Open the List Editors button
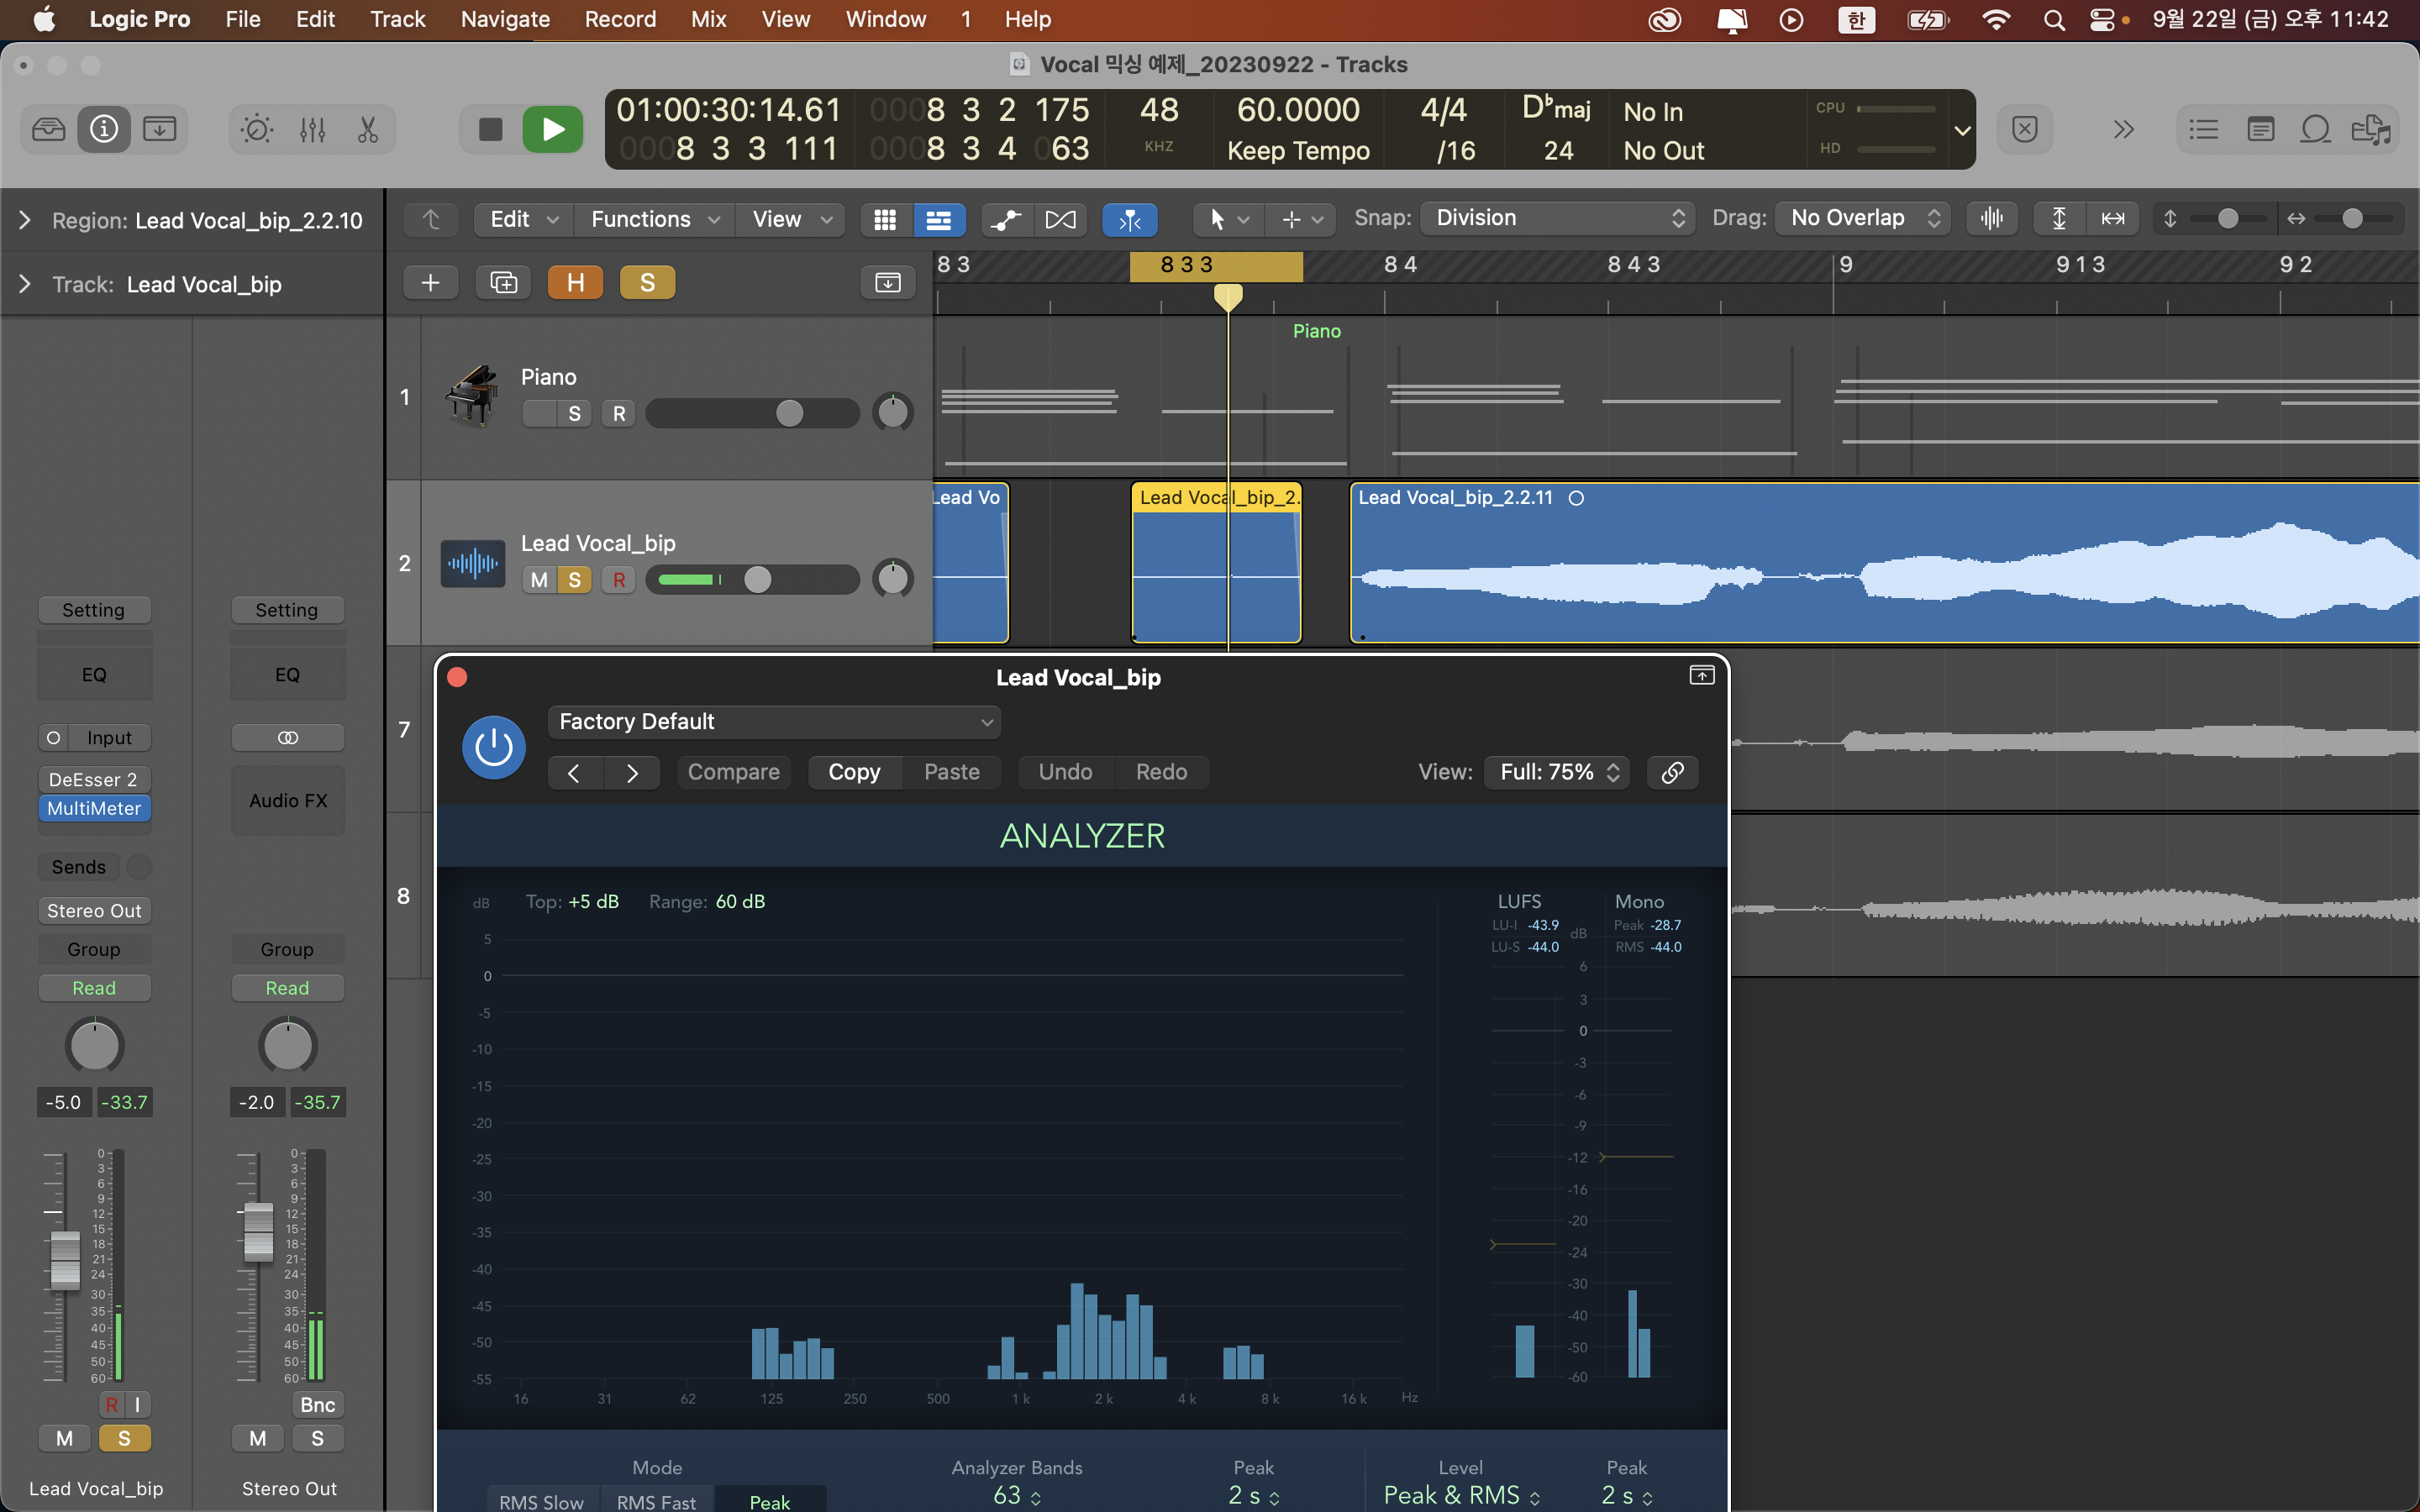 (2203, 129)
